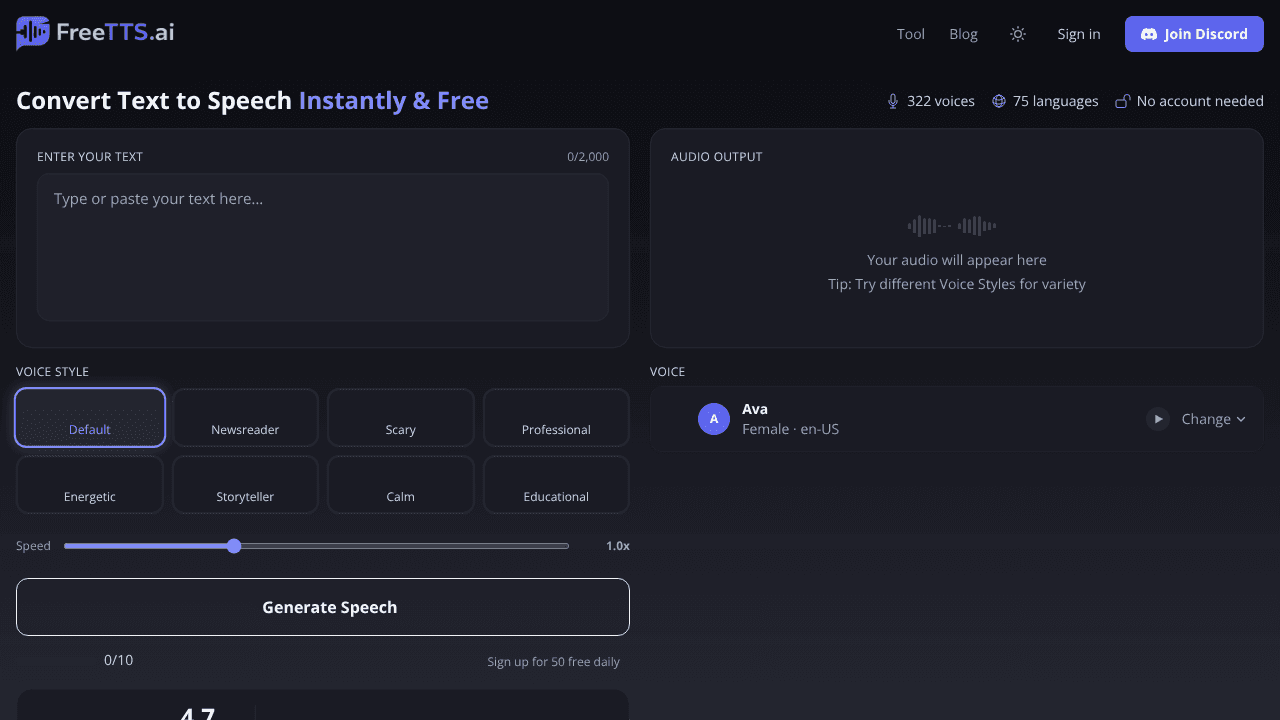
Task: Open the Tool menu item
Action: pos(911,34)
